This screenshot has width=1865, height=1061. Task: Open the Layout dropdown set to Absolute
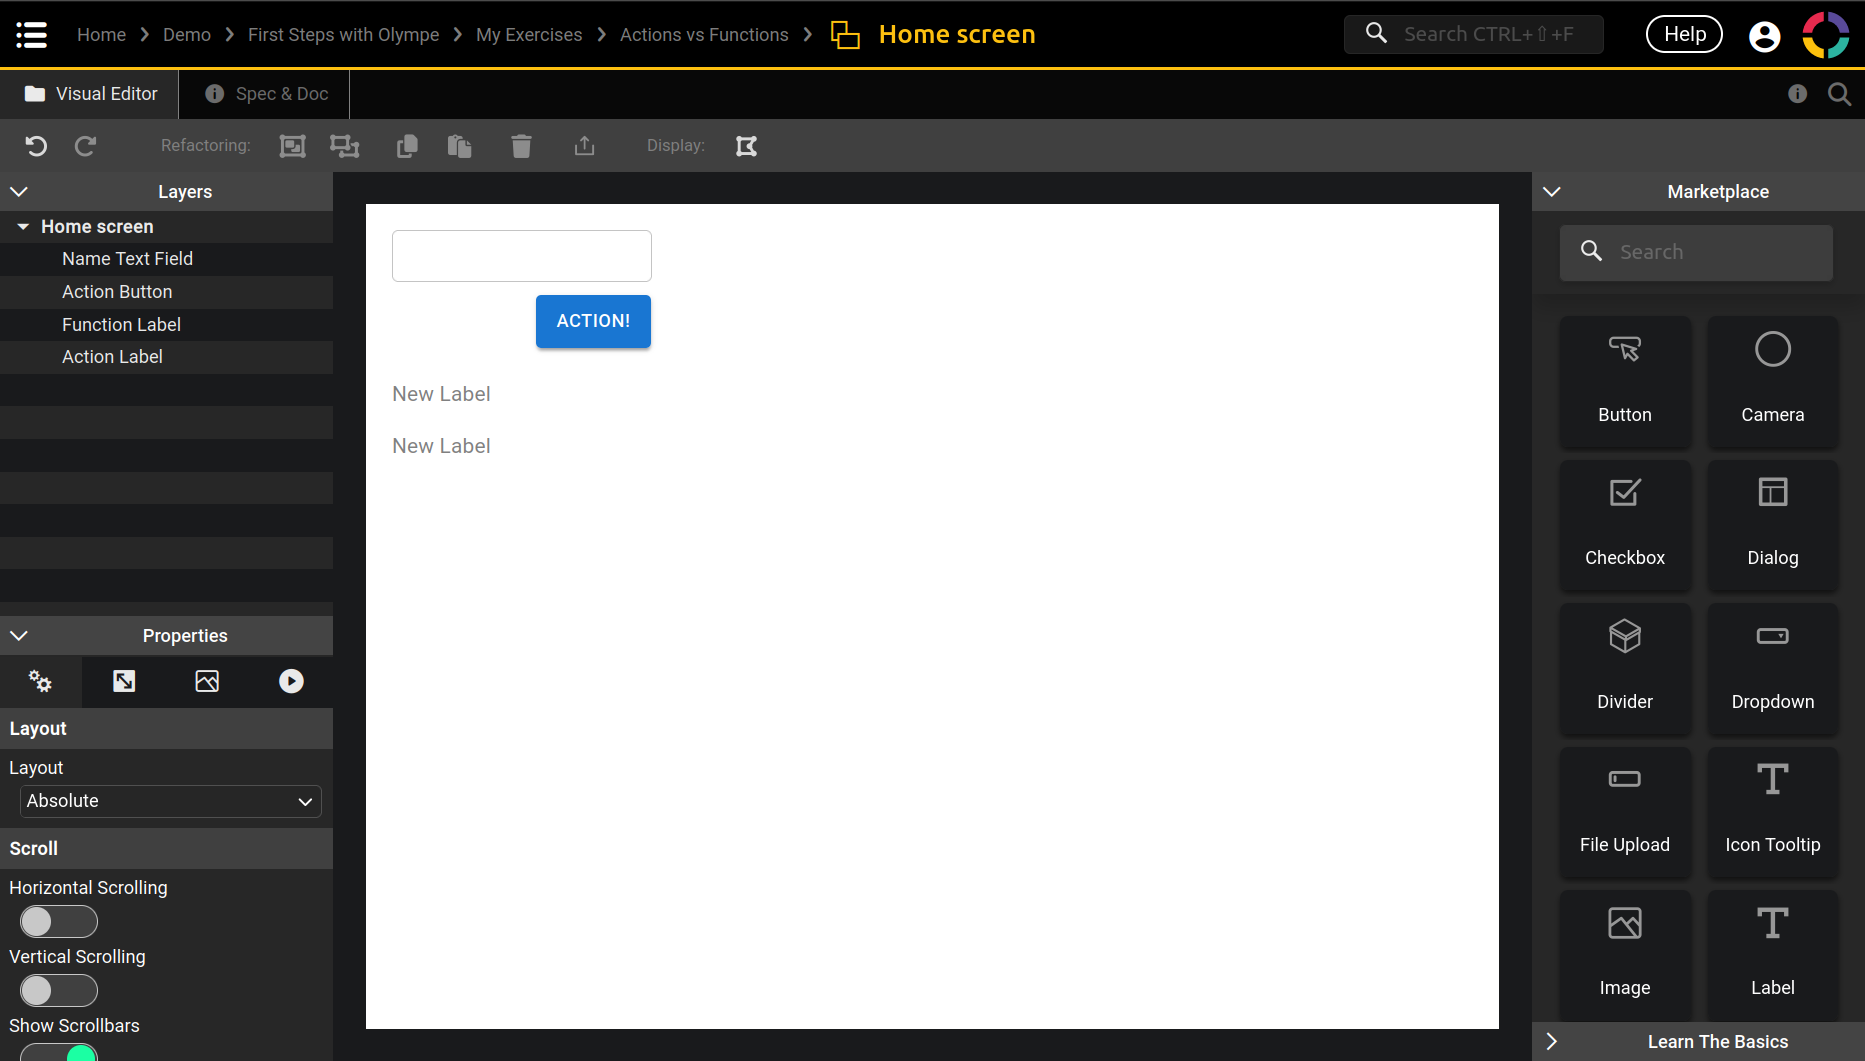[x=171, y=801]
